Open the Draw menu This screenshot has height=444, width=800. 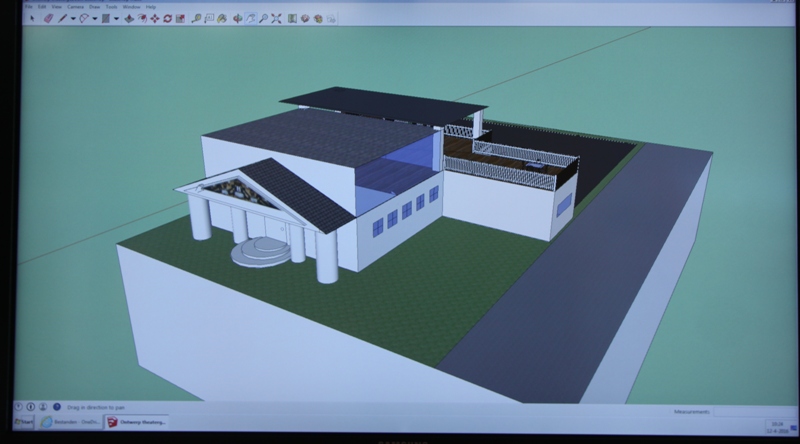(x=94, y=7)
